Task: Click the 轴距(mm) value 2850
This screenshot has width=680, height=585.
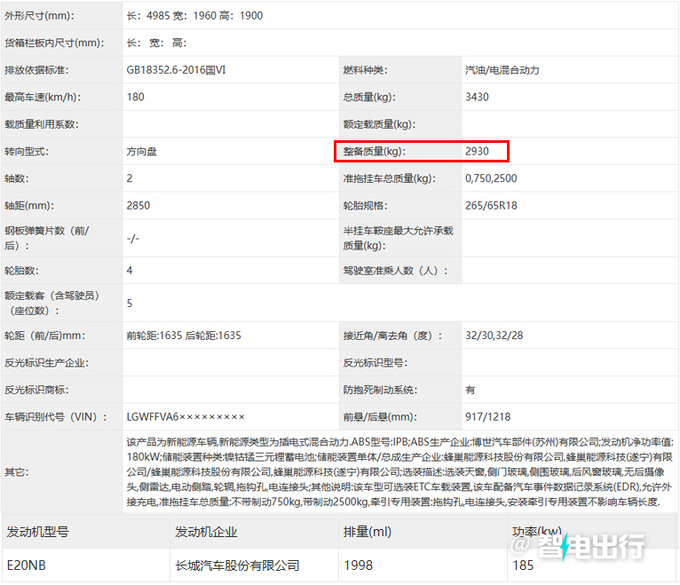Action: (x=140, y=205)
